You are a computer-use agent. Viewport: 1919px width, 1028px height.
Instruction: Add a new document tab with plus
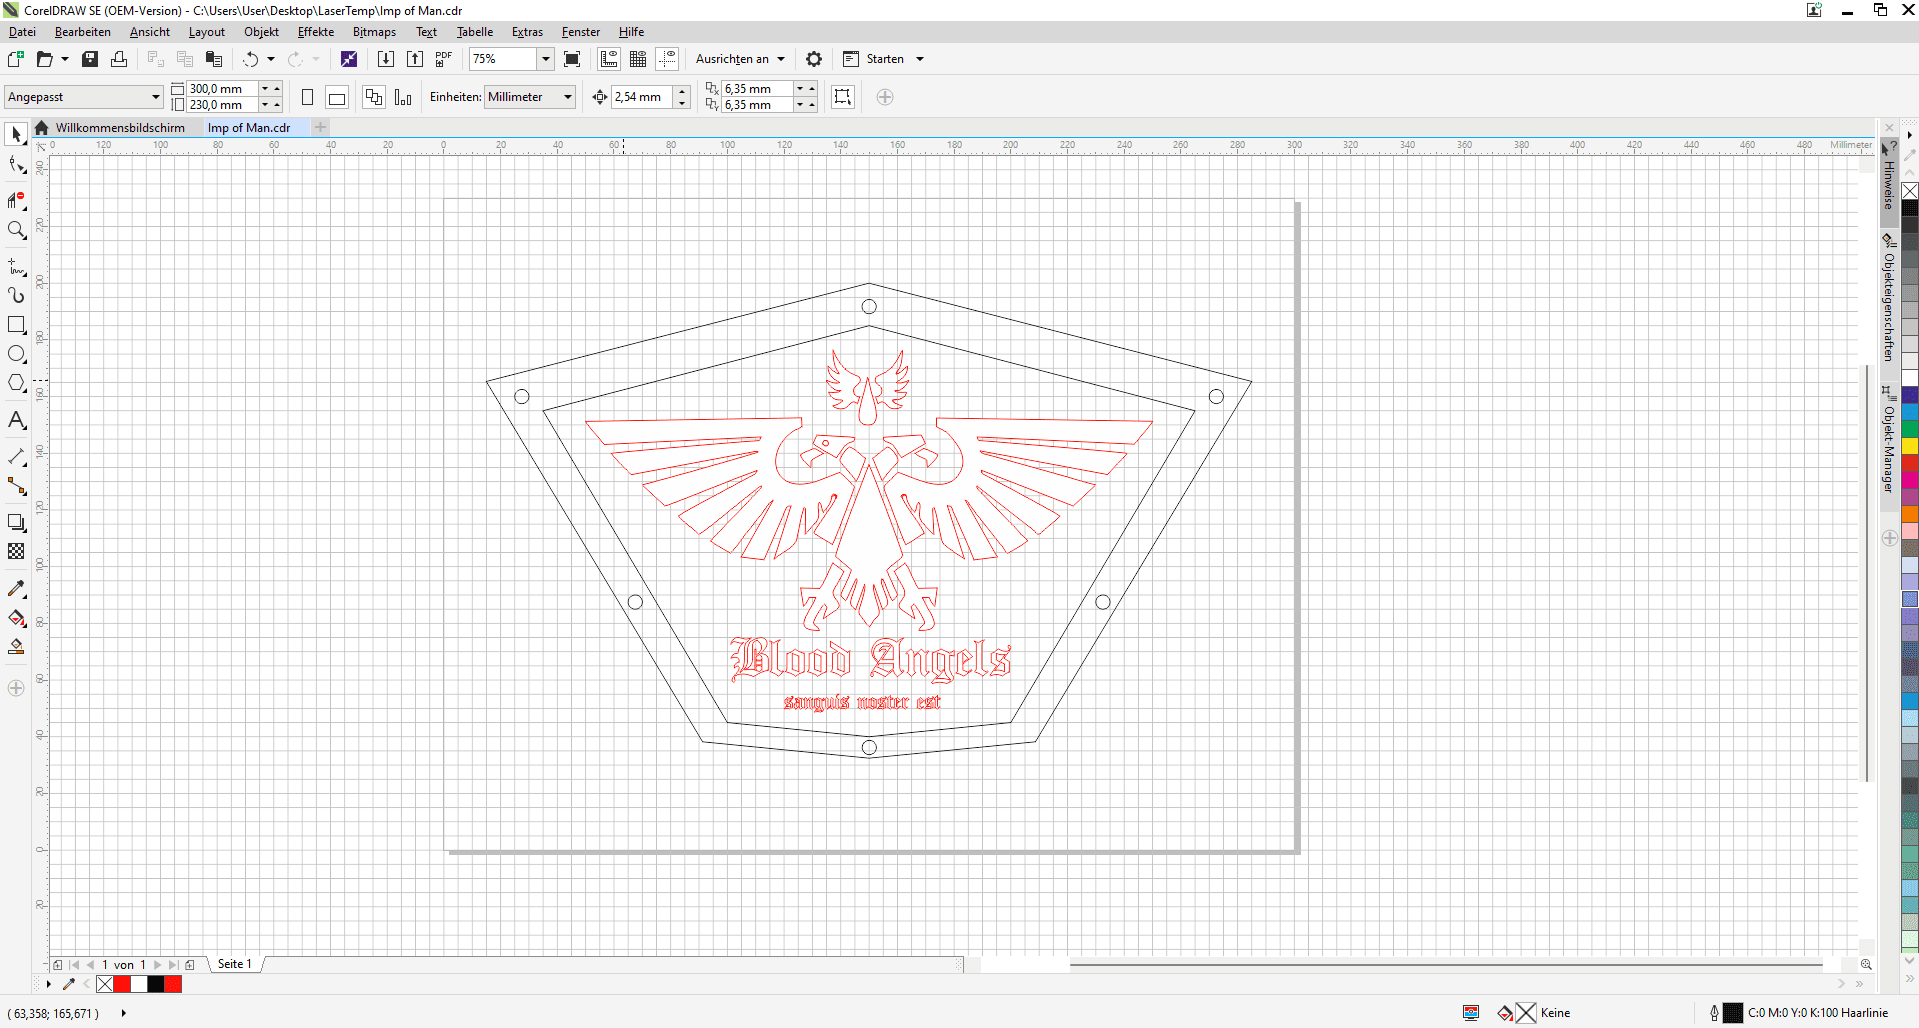coord(321,127)
